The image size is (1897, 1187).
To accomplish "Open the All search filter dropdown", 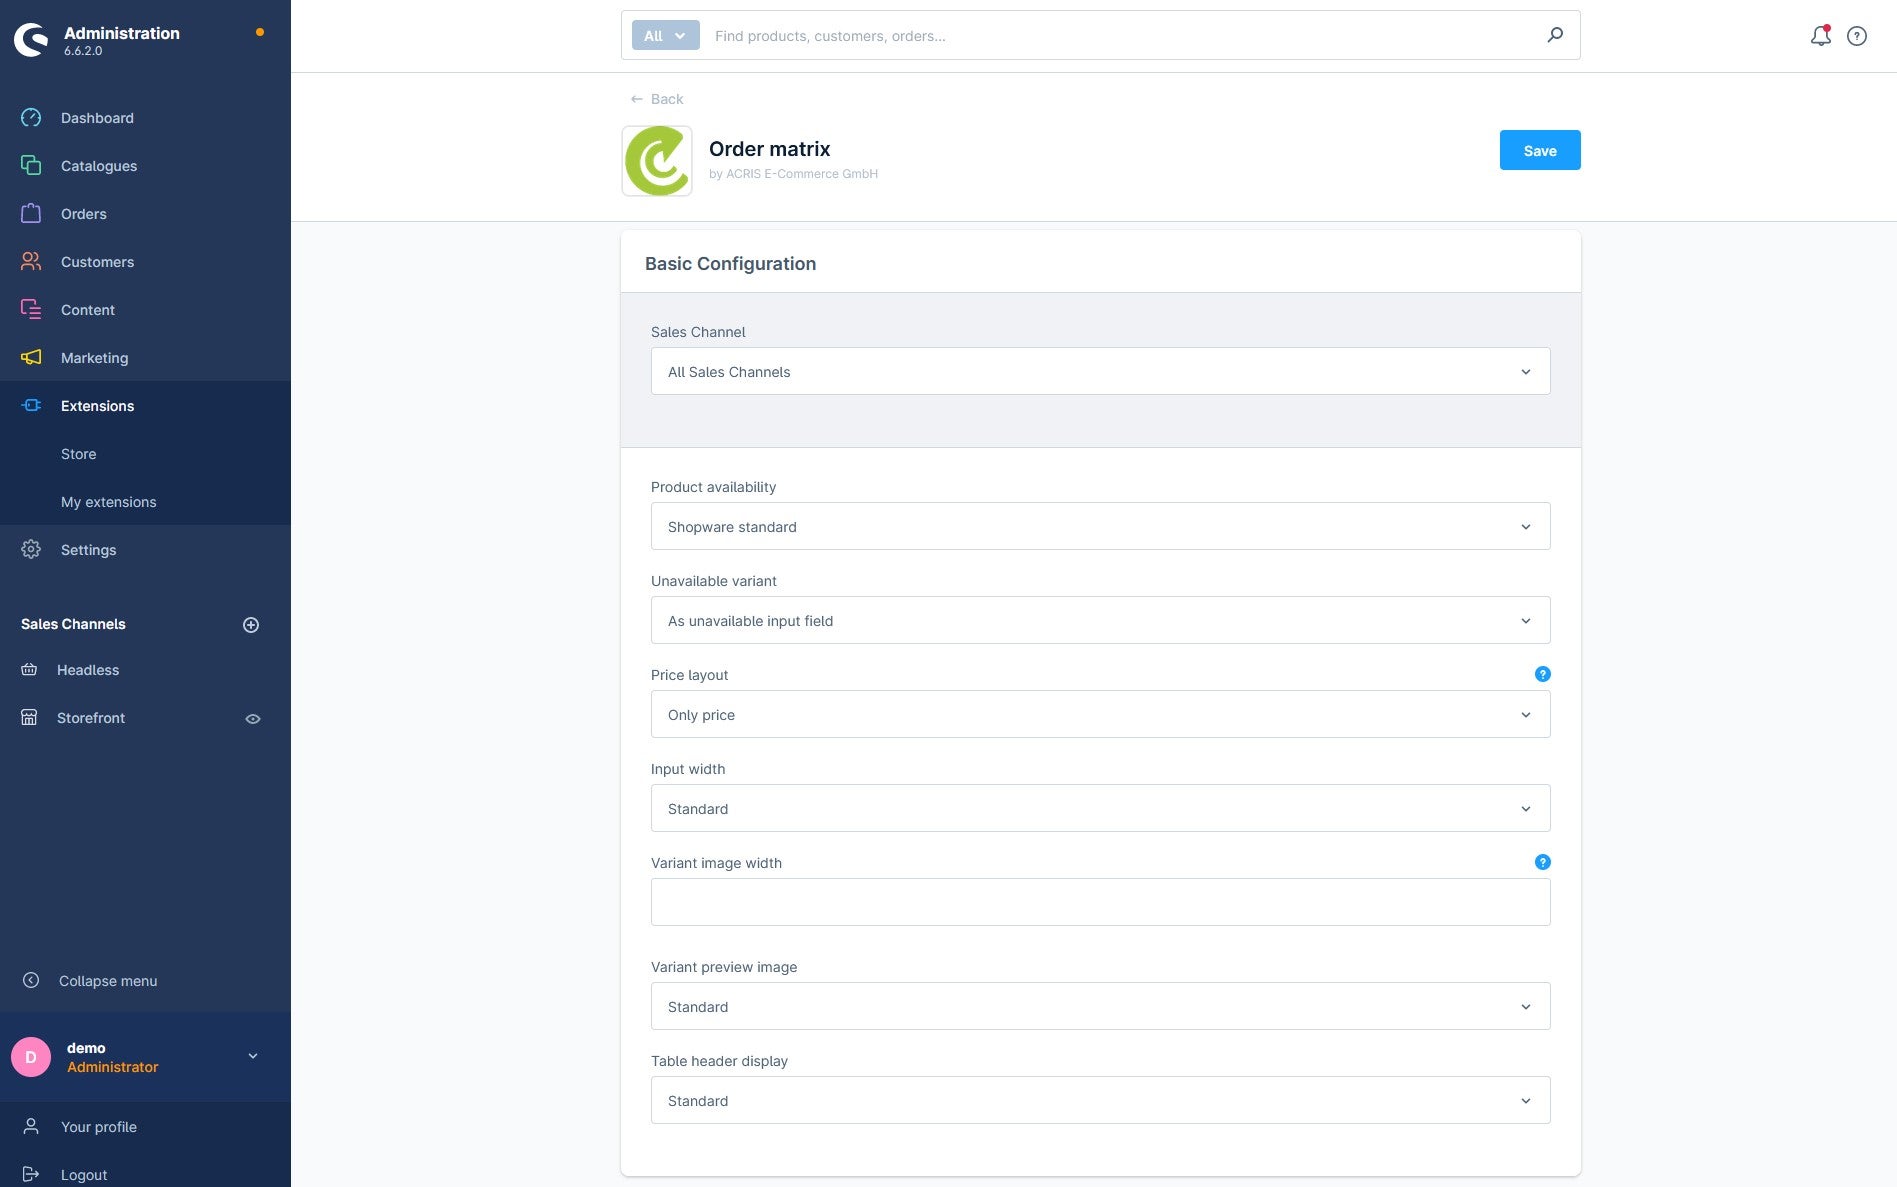I will click(665, 36).
